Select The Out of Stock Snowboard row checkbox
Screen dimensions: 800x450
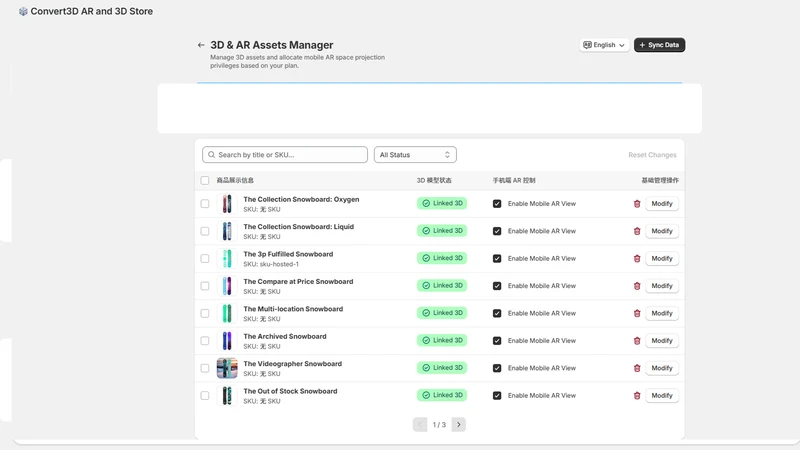[205, 395]
